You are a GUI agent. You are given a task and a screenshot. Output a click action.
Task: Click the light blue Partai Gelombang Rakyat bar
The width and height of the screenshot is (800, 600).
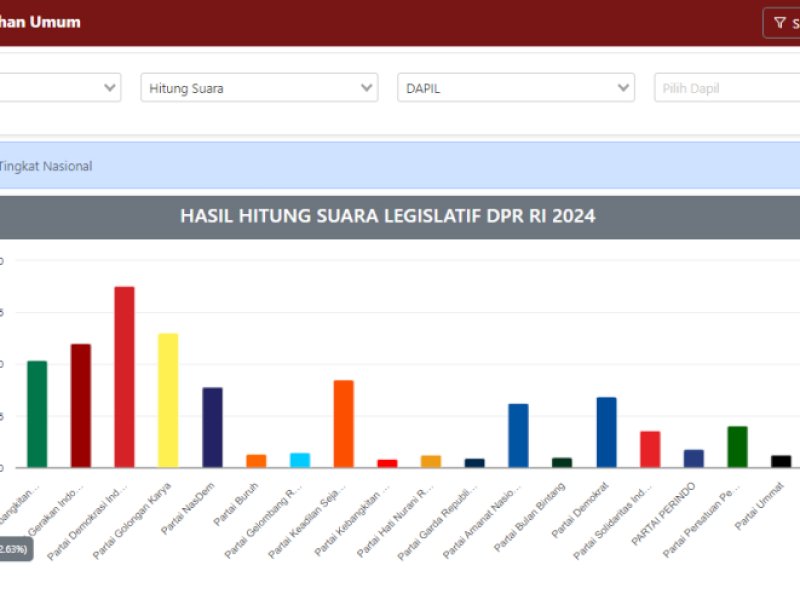click(x=300, y=460)
